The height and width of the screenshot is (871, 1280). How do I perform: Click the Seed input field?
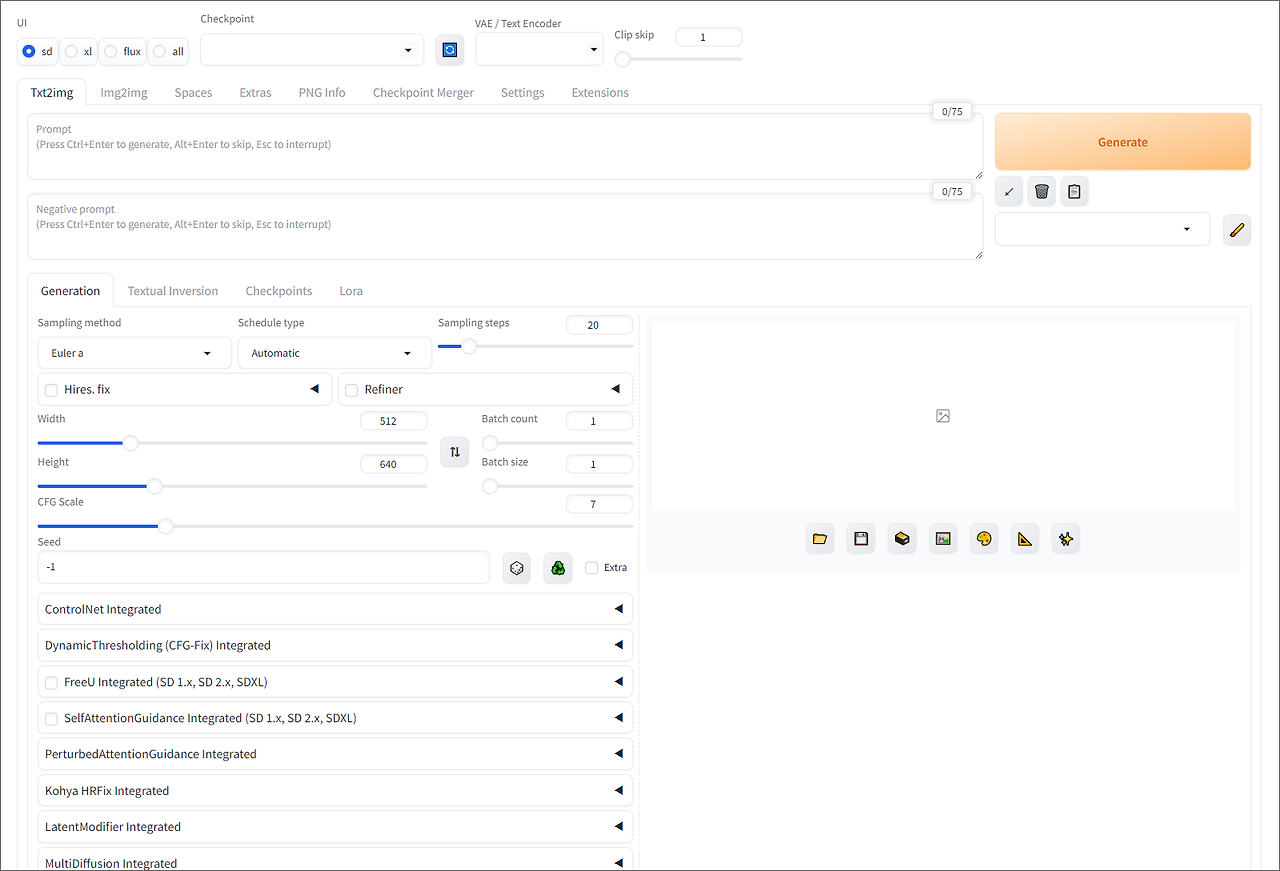click(x=264, y=567)
